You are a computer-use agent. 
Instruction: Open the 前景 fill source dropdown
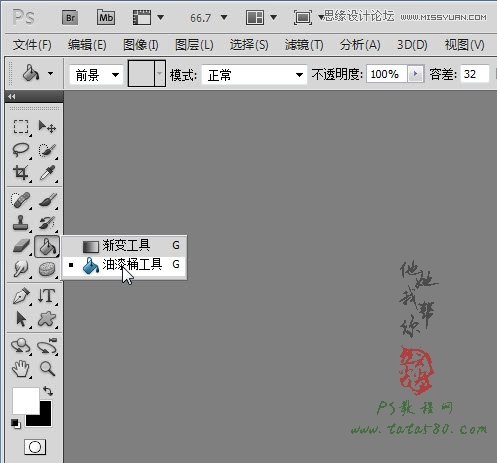tap(96, 75)
